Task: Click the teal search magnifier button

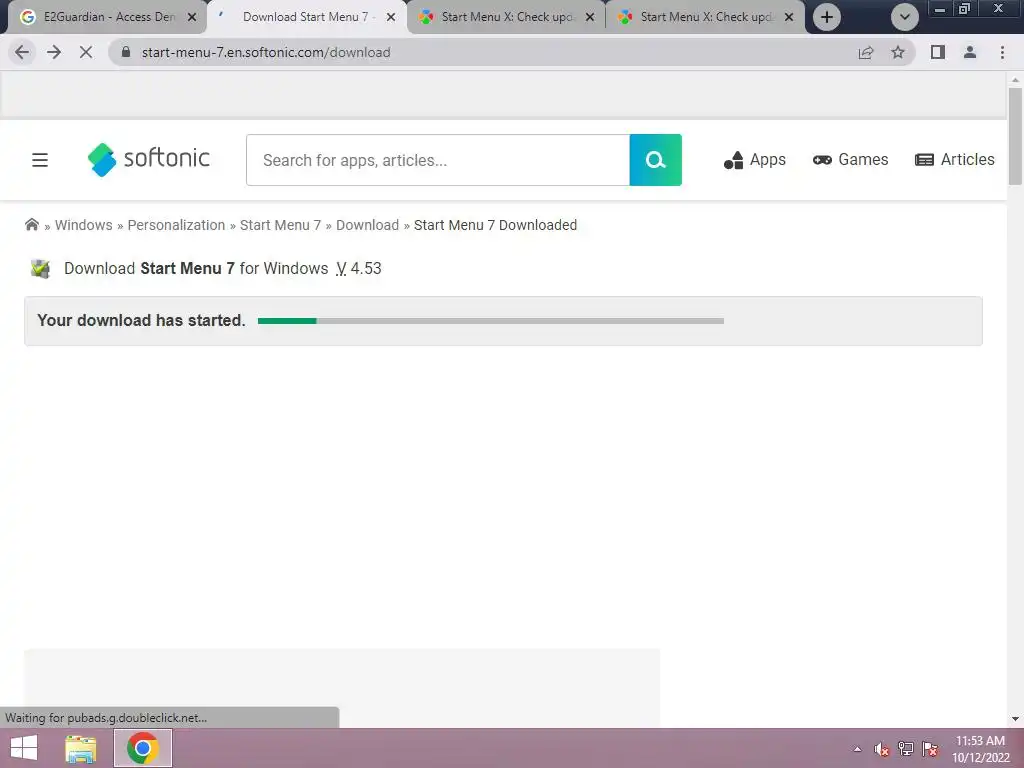Action: (656, 160)
